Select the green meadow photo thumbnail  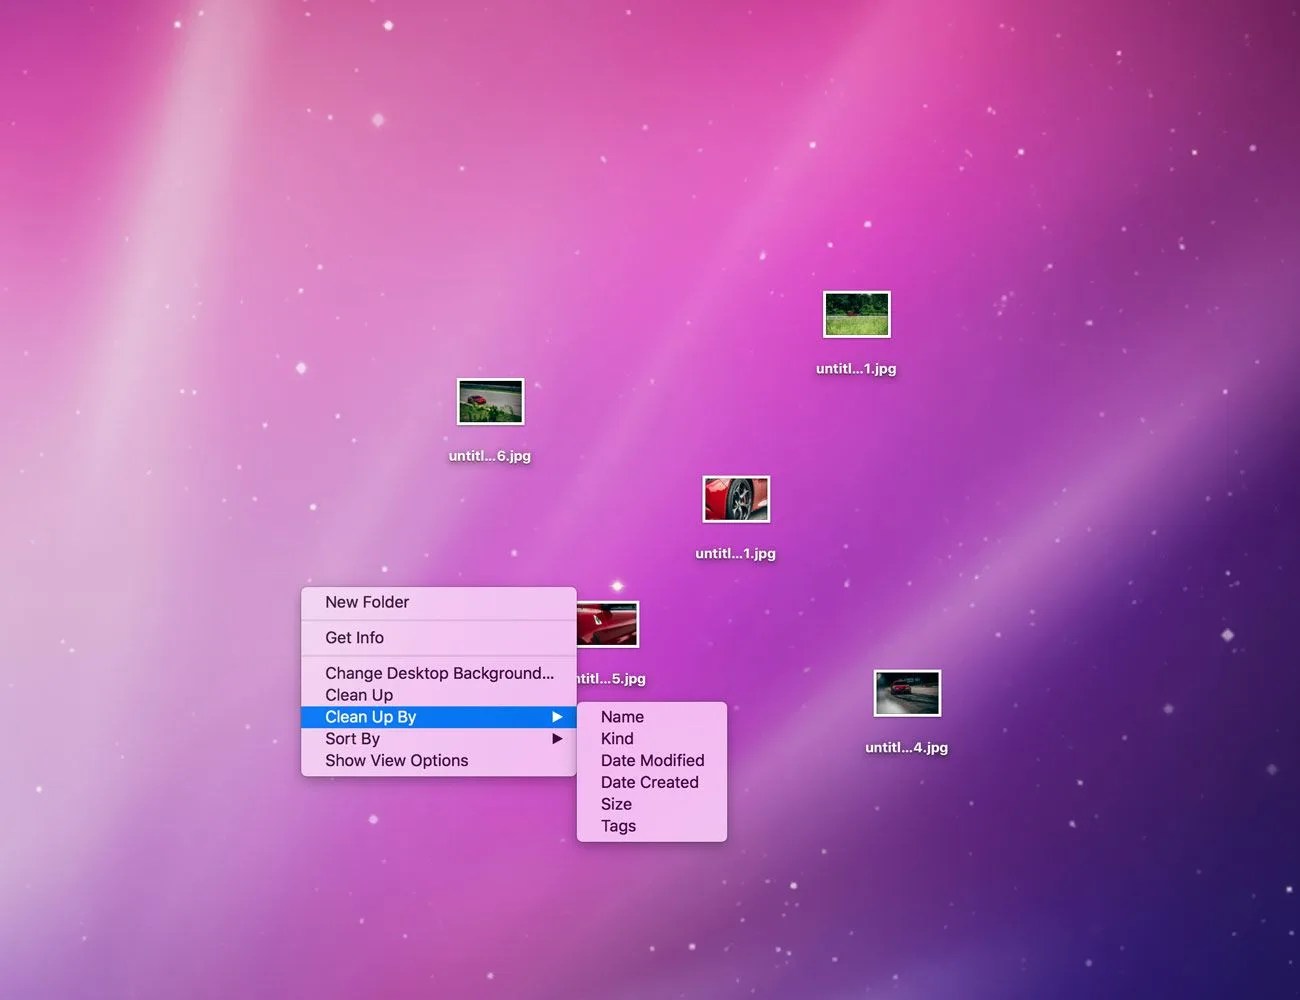click(x=856, y=314)
